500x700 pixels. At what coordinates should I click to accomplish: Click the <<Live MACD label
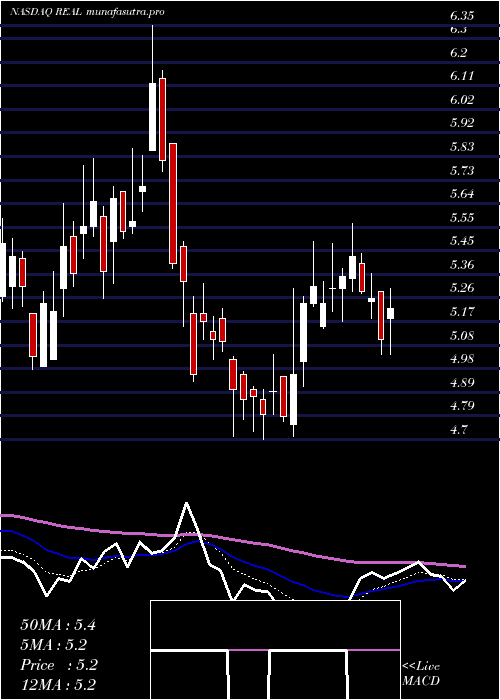click(x=421, y=674)
